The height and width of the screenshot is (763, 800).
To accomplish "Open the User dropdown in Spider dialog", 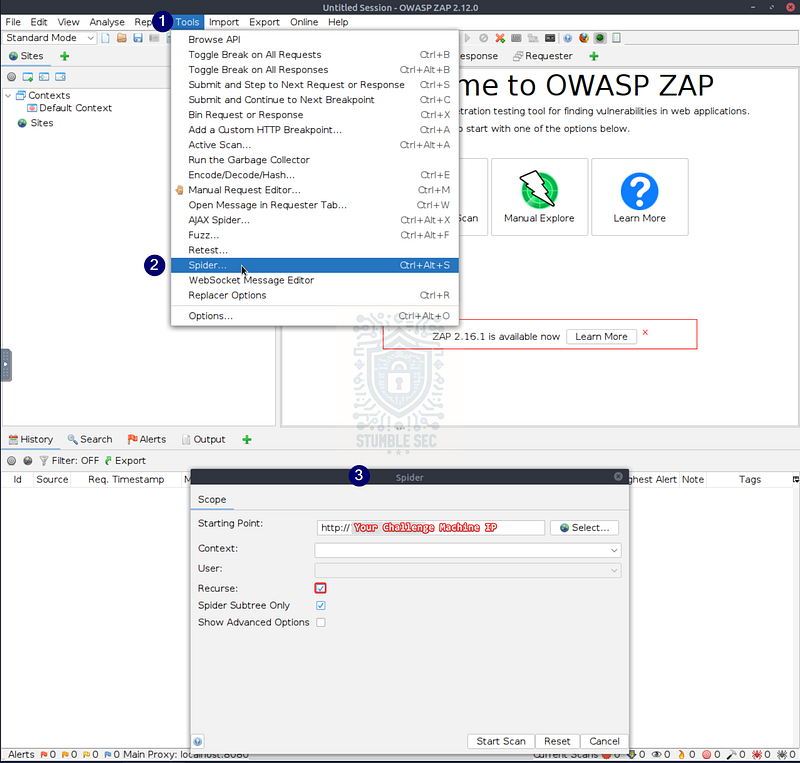I will [468, 570].
